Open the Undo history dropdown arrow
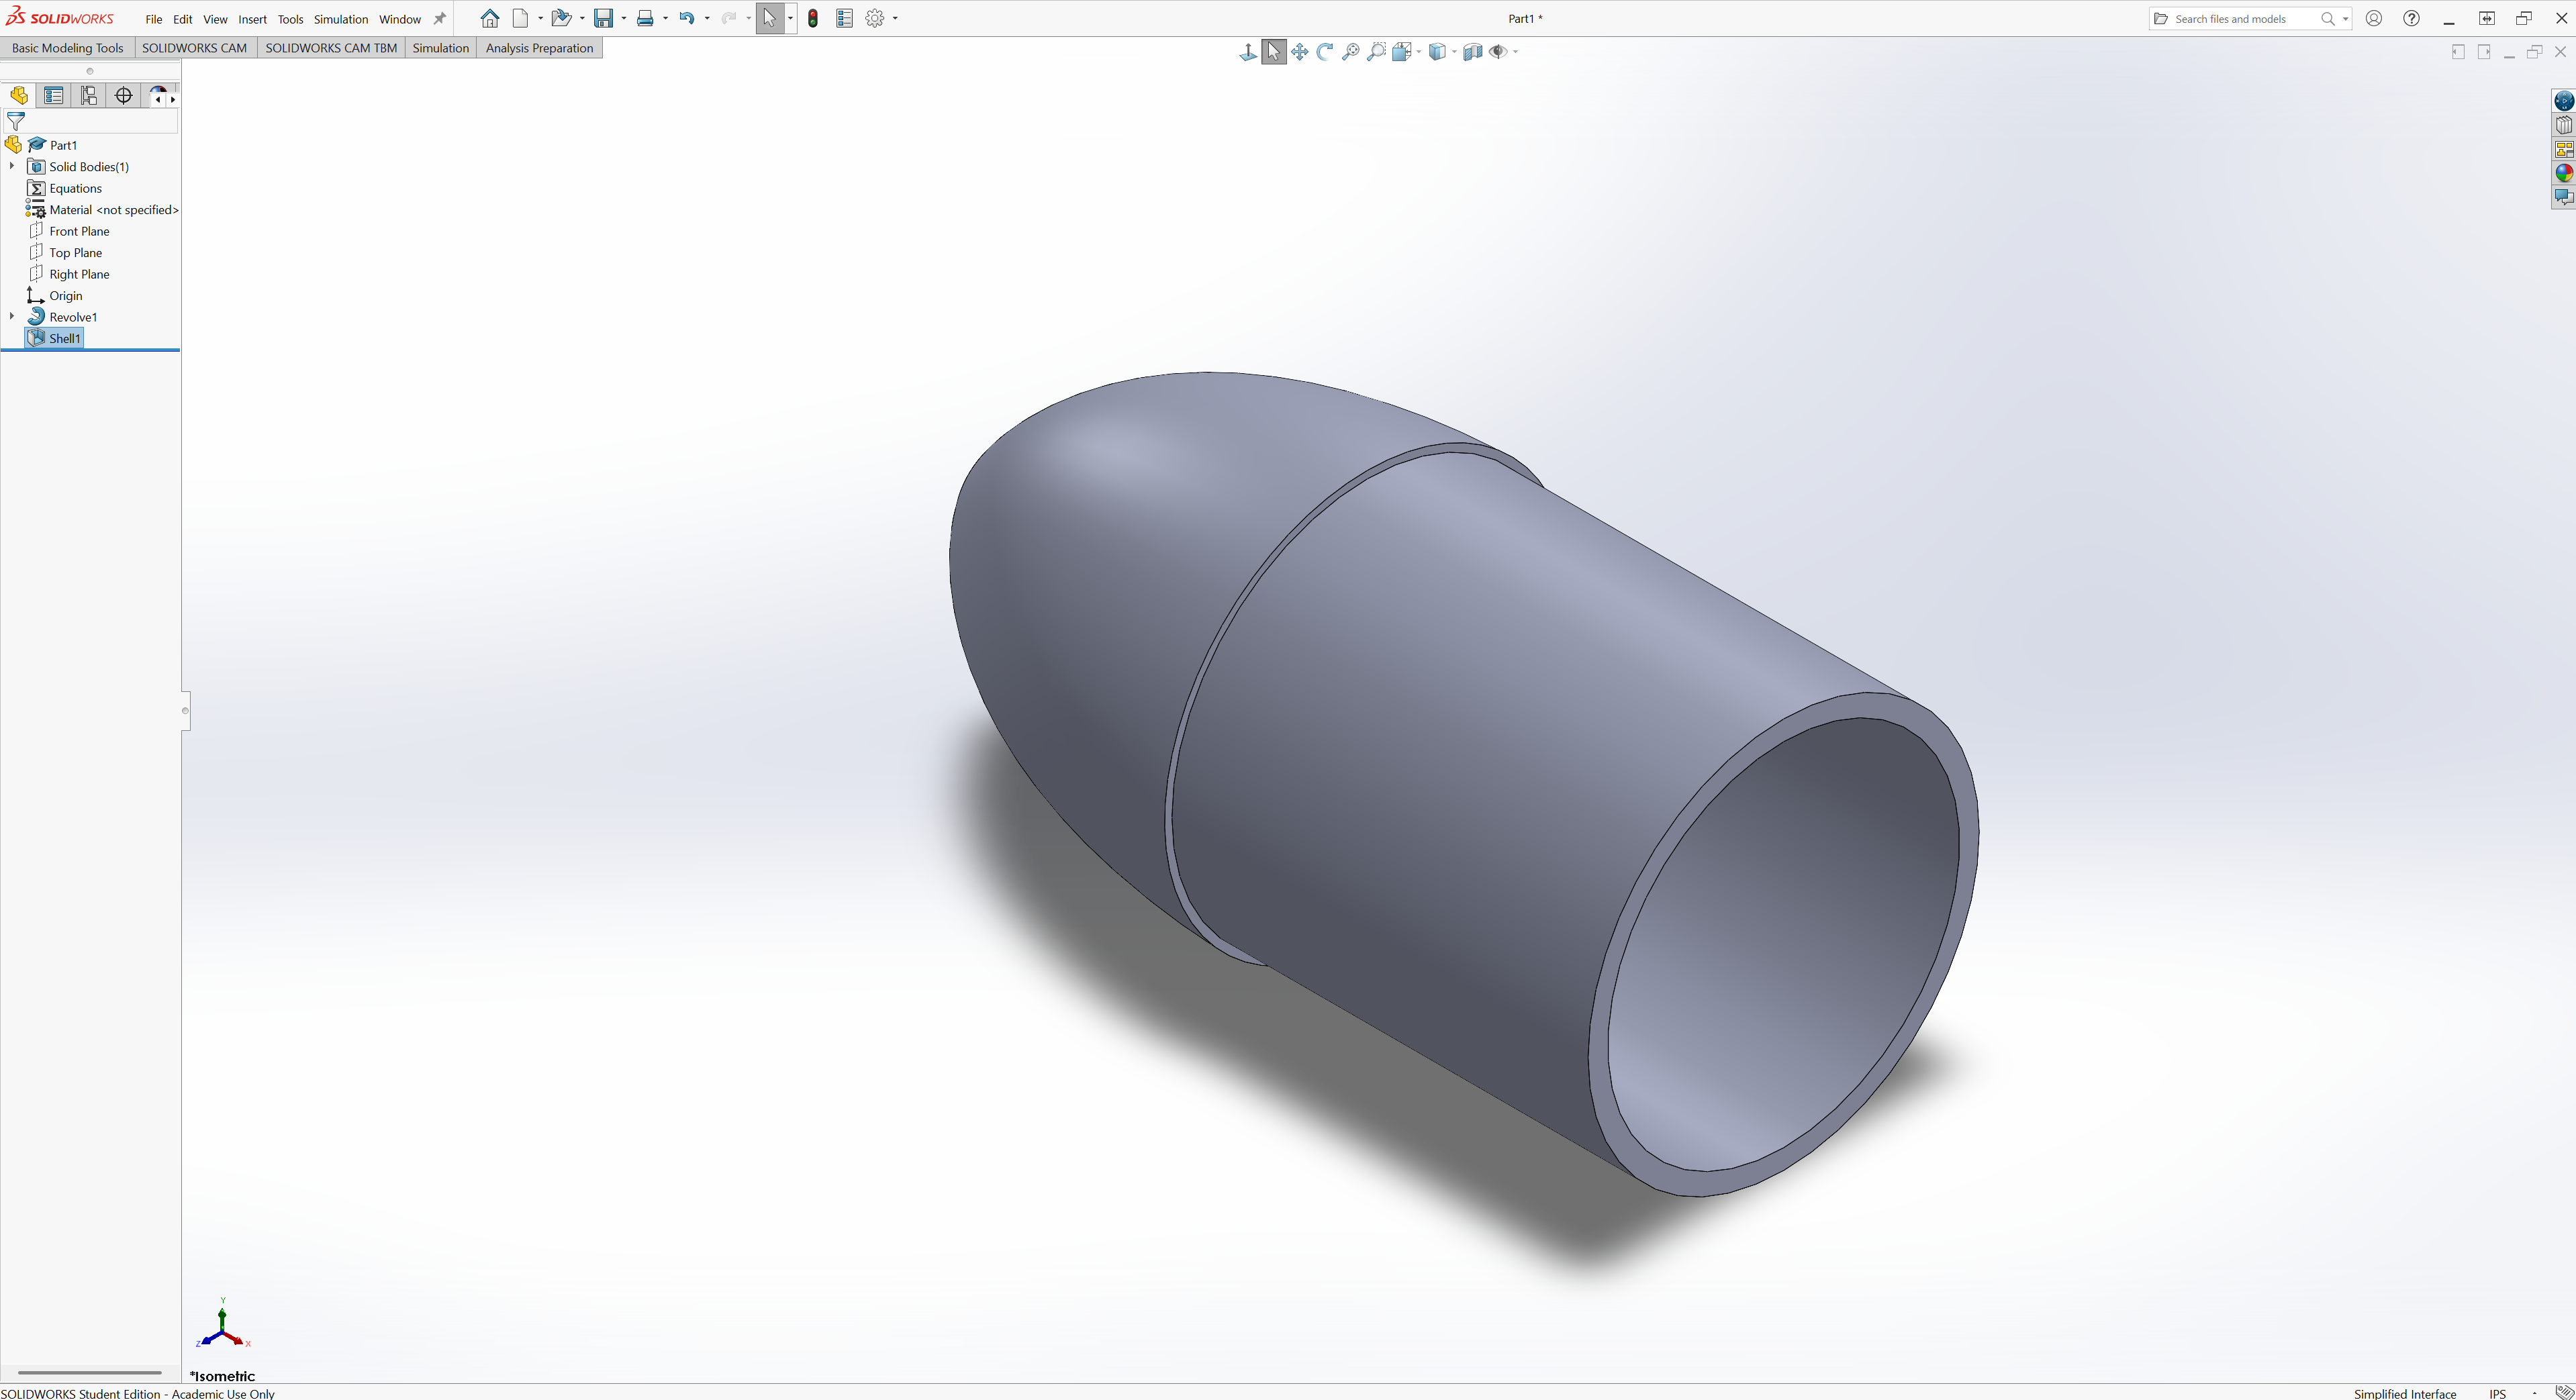Image resolution: width=2576 pixels, height=1400 pixels. pyautogui.click(x=707, y=19)
